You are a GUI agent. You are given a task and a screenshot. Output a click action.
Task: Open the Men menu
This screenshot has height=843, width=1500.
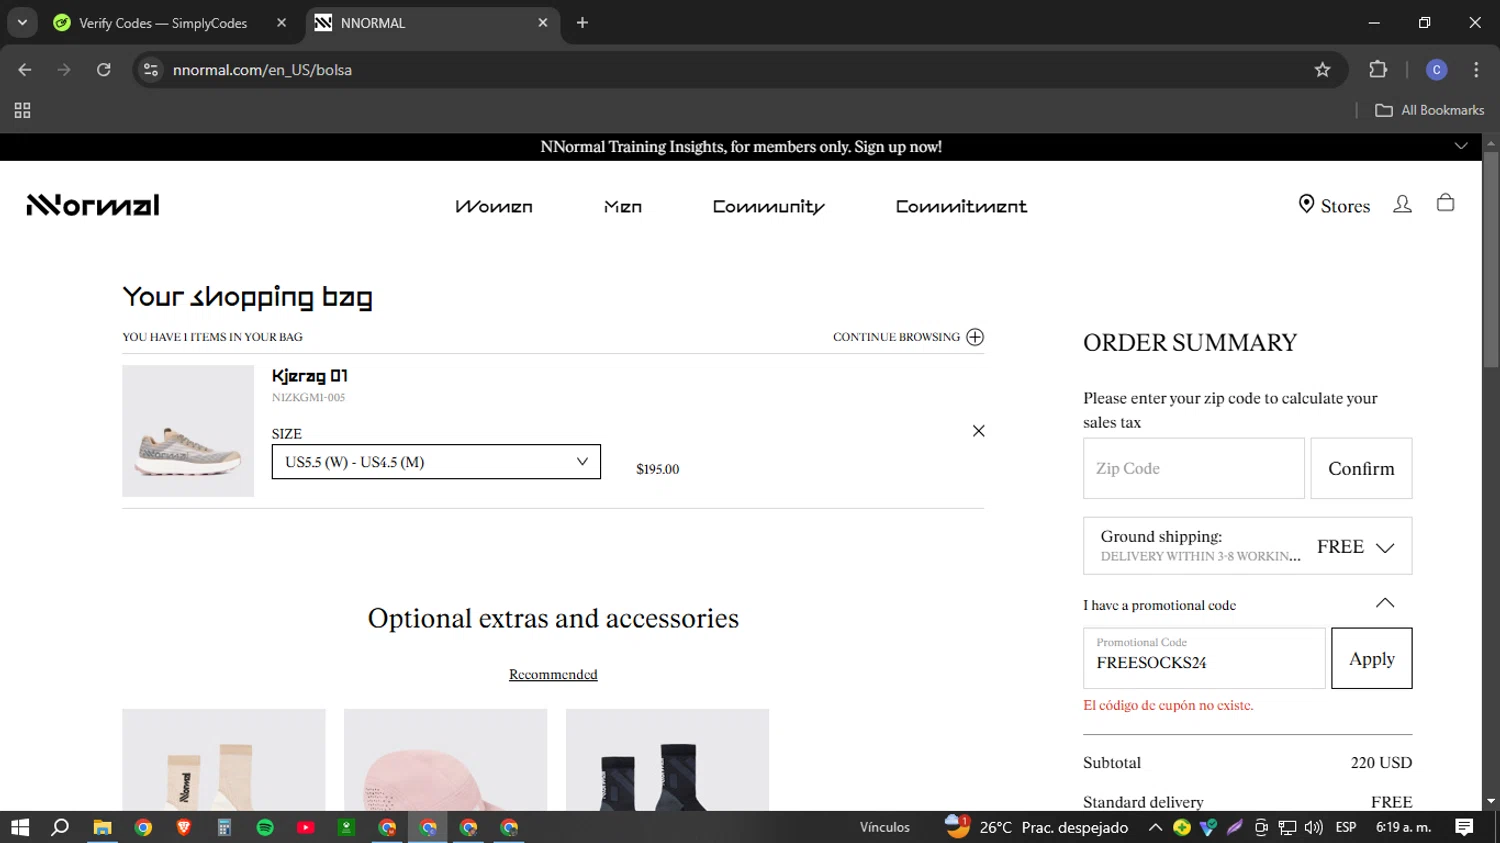pyautogui.click(x=623, y=206)
